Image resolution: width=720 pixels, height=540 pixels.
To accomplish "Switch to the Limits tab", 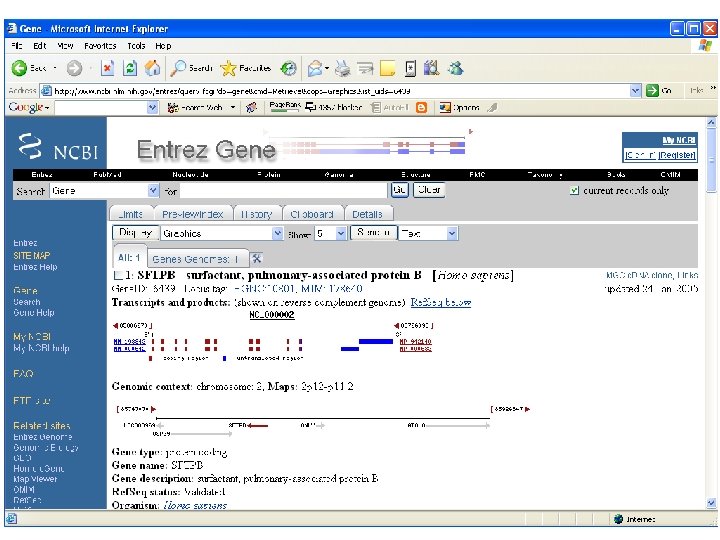I will coord(130,214).
